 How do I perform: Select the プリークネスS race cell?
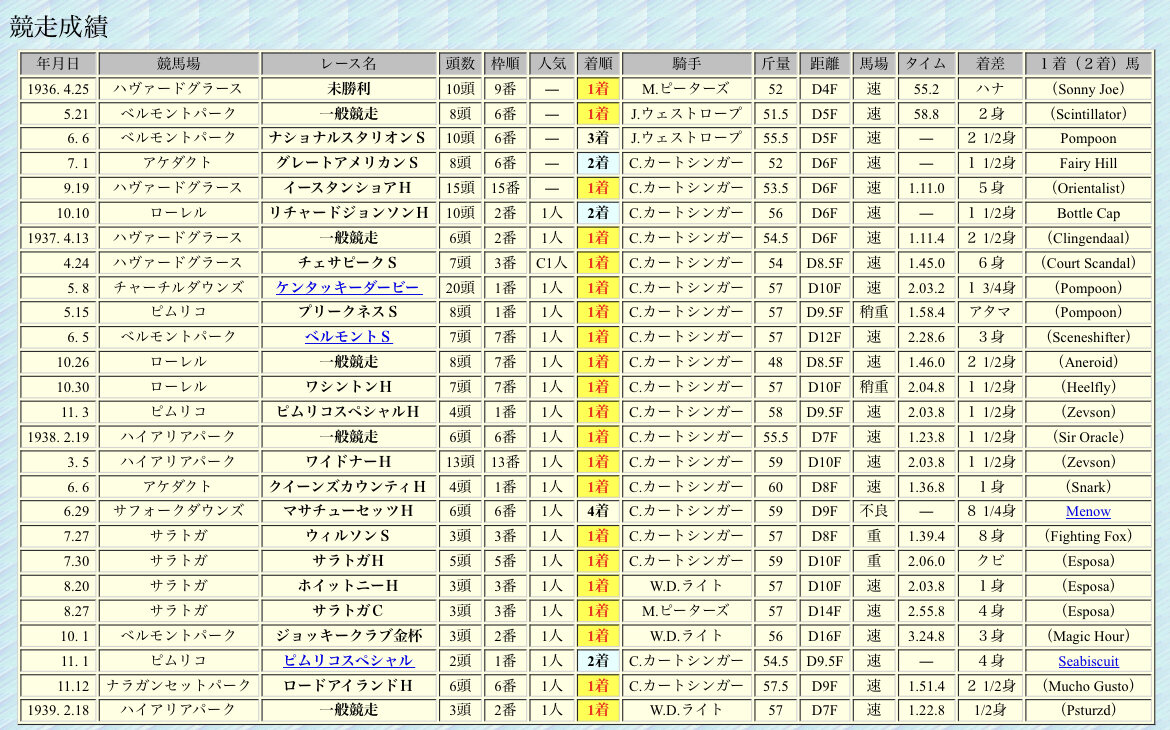pyautogui.click(x=348, y=312)
